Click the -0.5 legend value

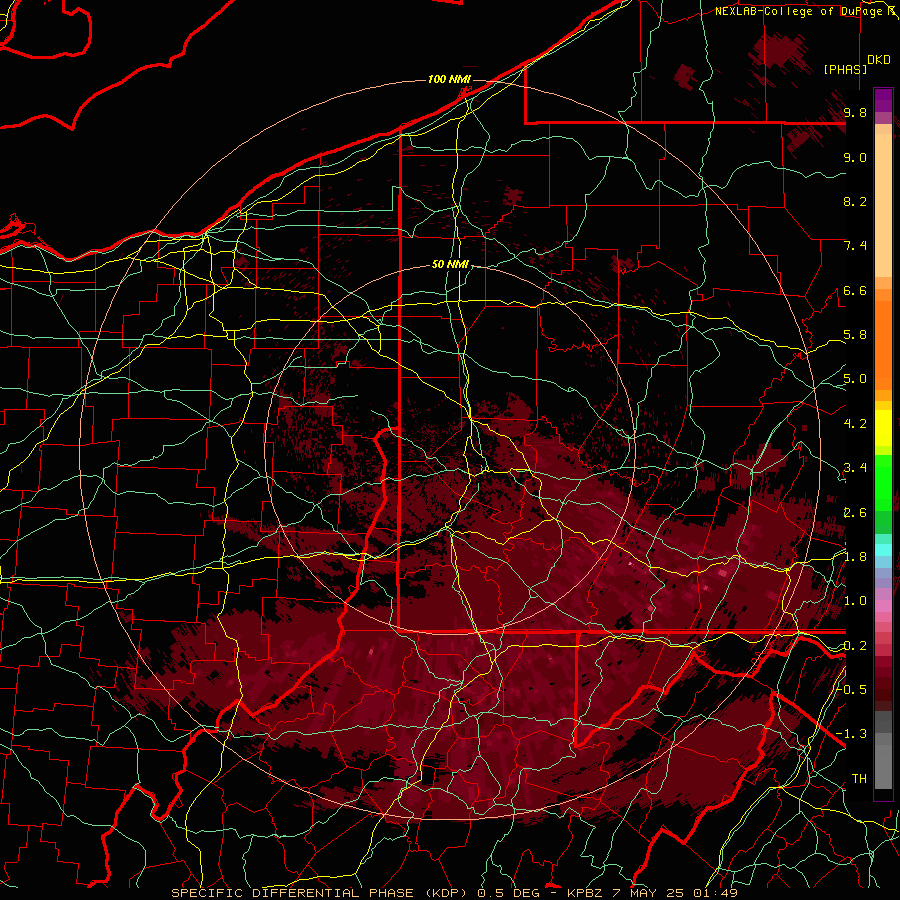[x=852, y=689]
